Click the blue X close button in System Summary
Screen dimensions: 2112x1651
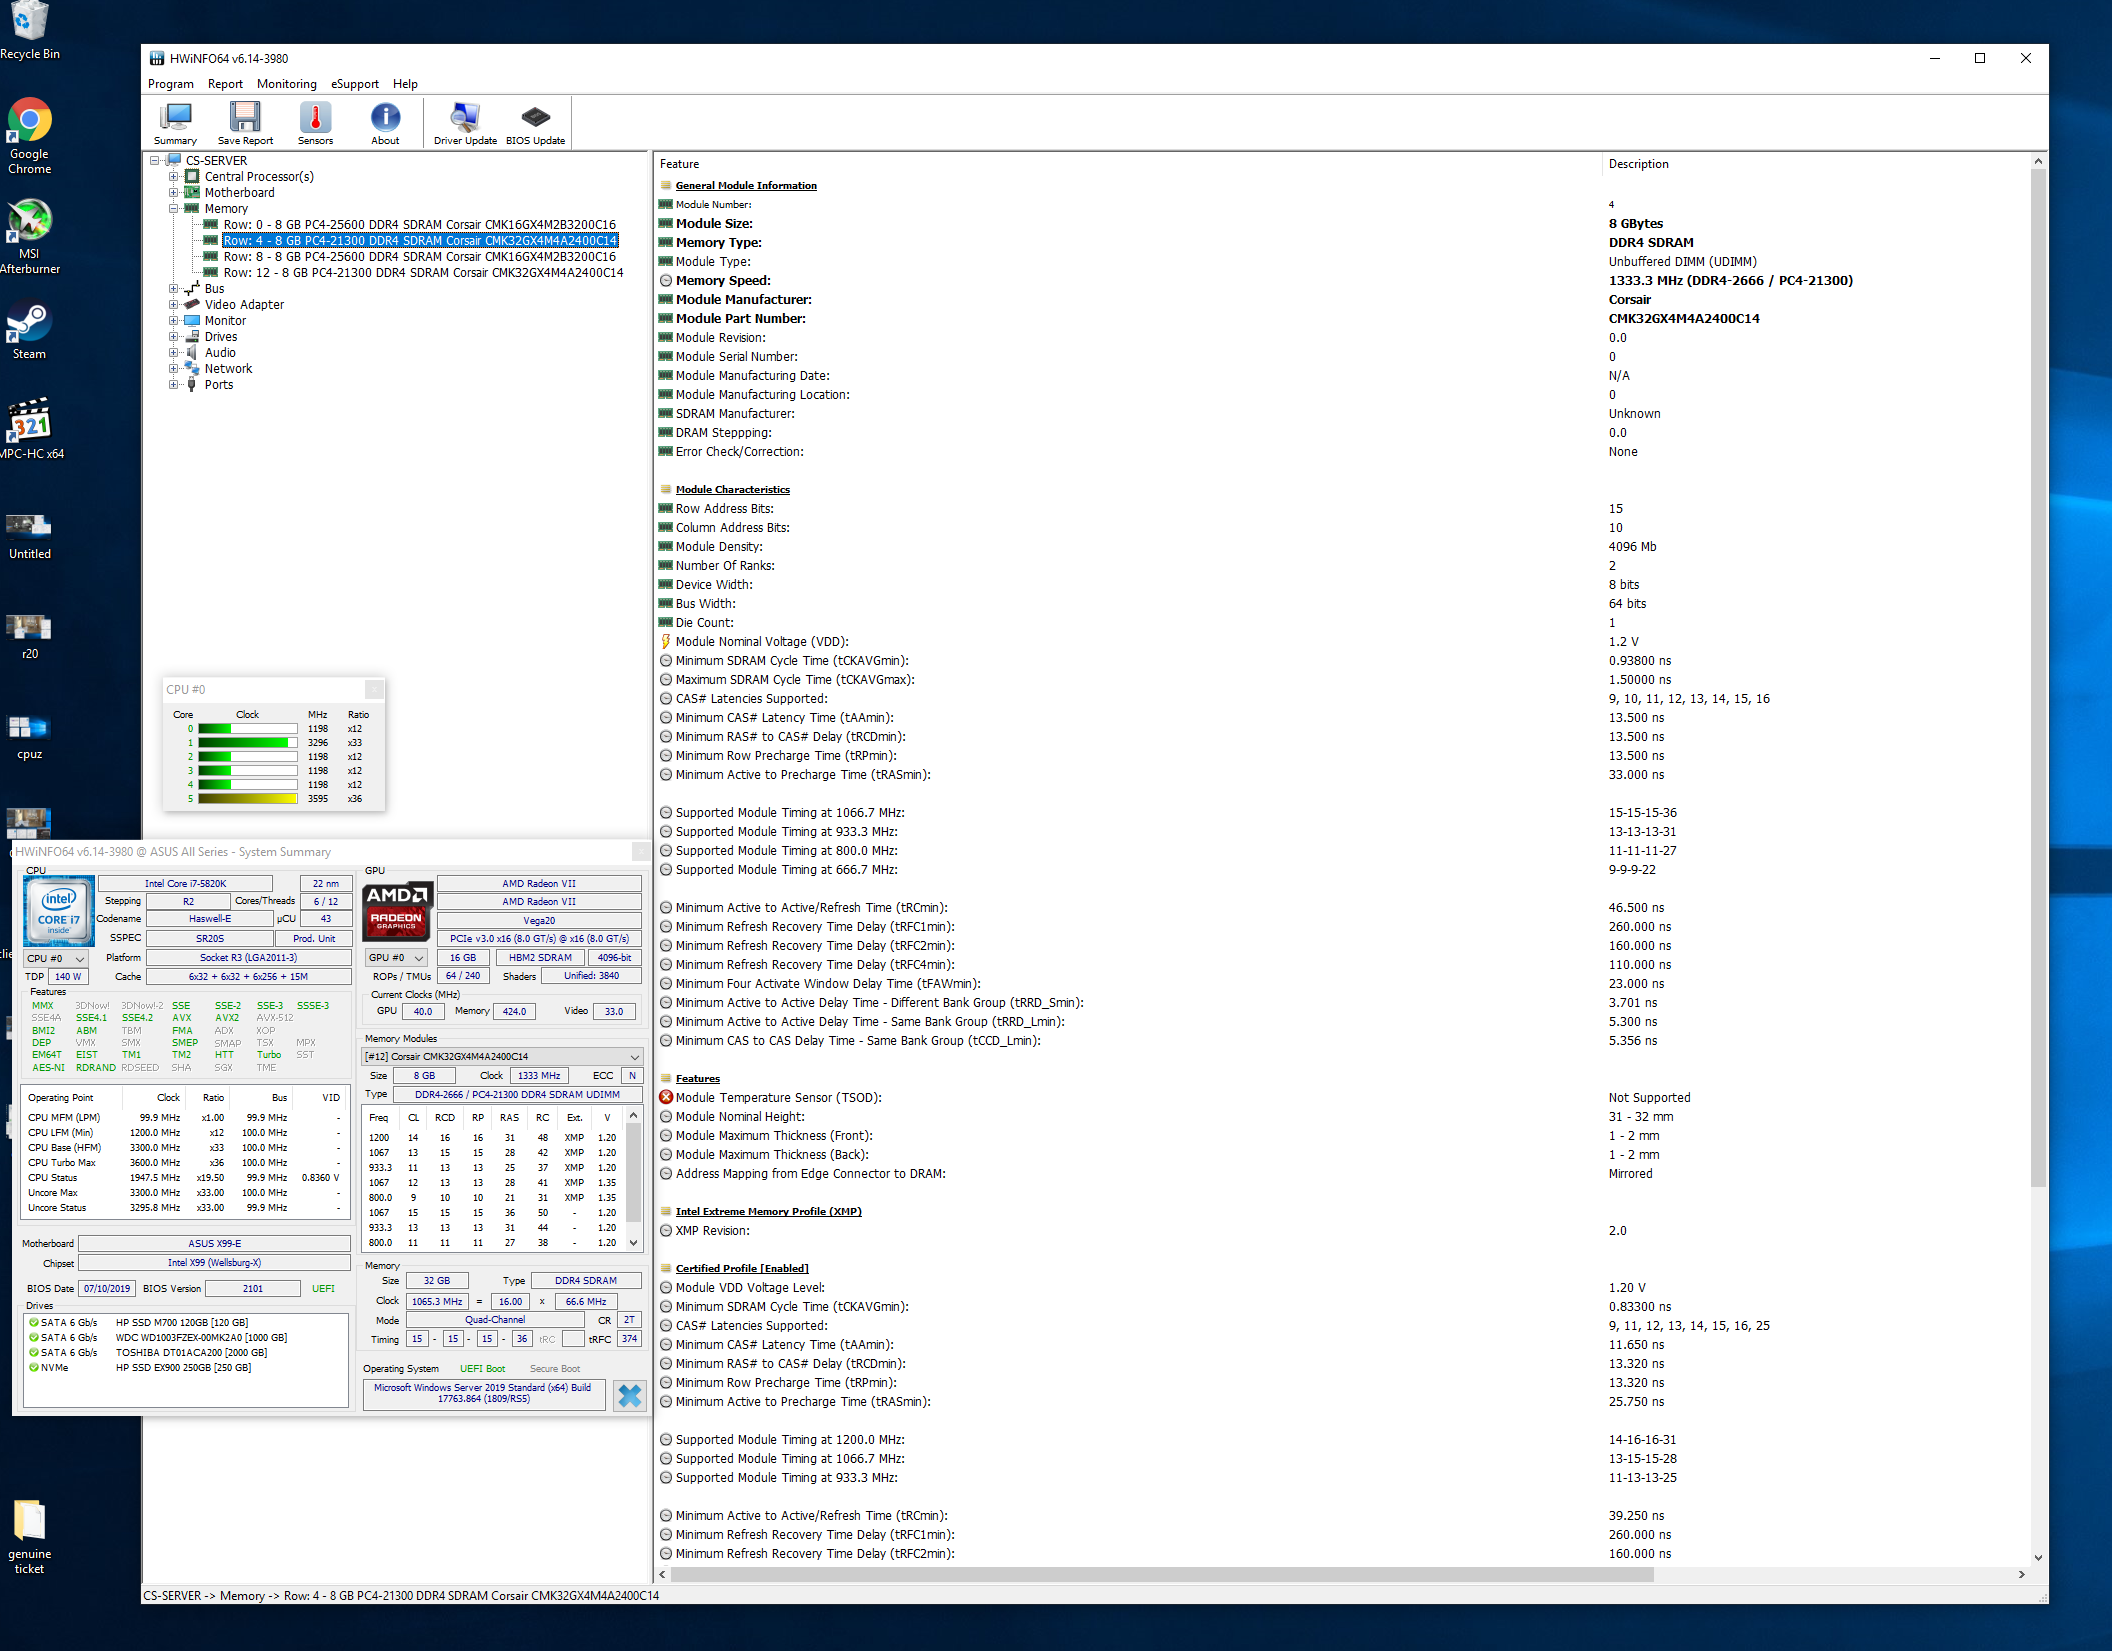[x=629, y=1395]
